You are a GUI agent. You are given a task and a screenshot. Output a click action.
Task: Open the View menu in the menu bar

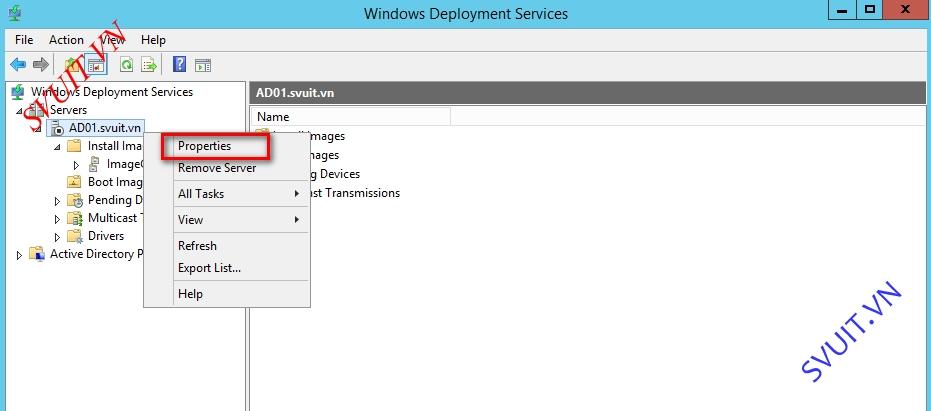pyautogui.click(x=112, y=40)
